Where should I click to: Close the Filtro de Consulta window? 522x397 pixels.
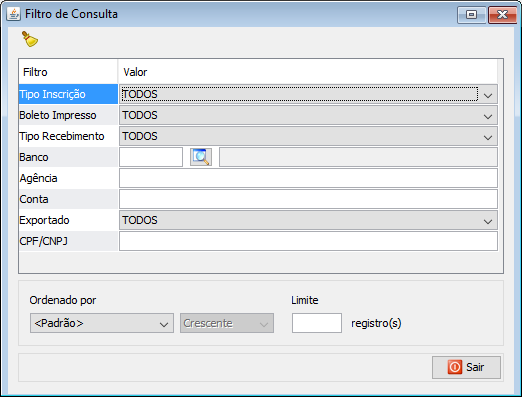(x=502, y=15)
